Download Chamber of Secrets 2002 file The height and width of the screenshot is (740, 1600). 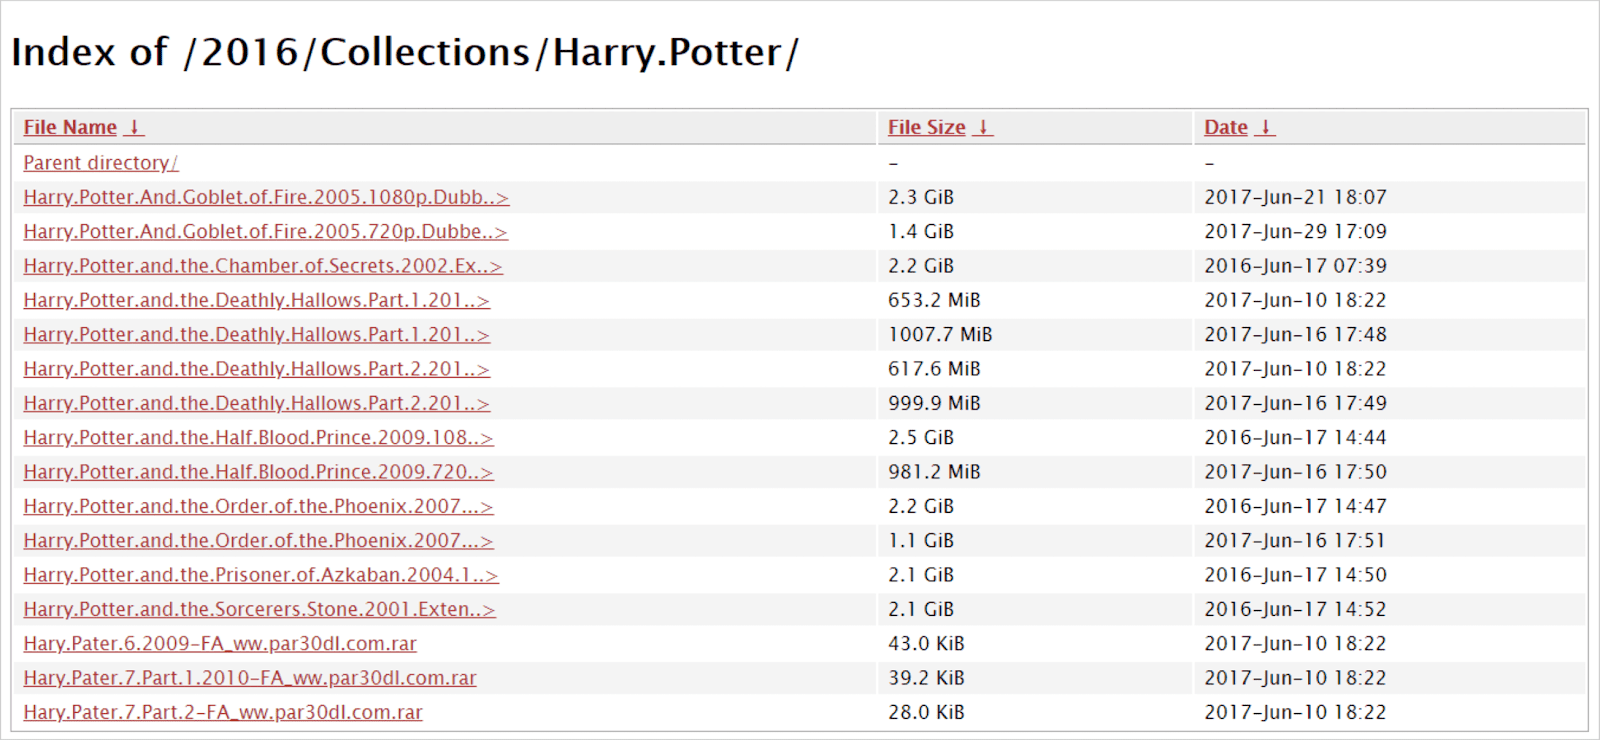point(263,266)
